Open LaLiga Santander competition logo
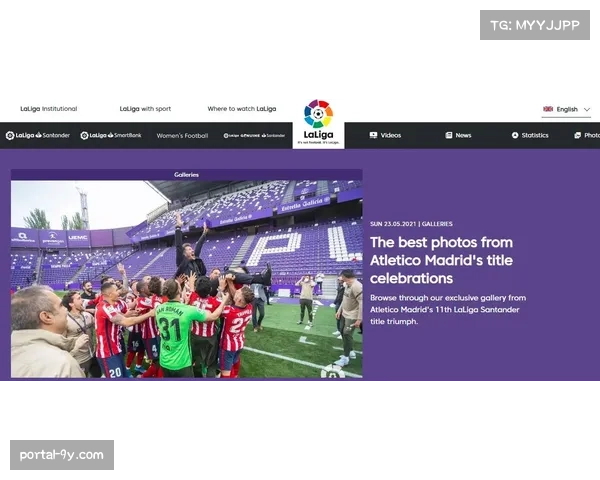 point(38,135)
